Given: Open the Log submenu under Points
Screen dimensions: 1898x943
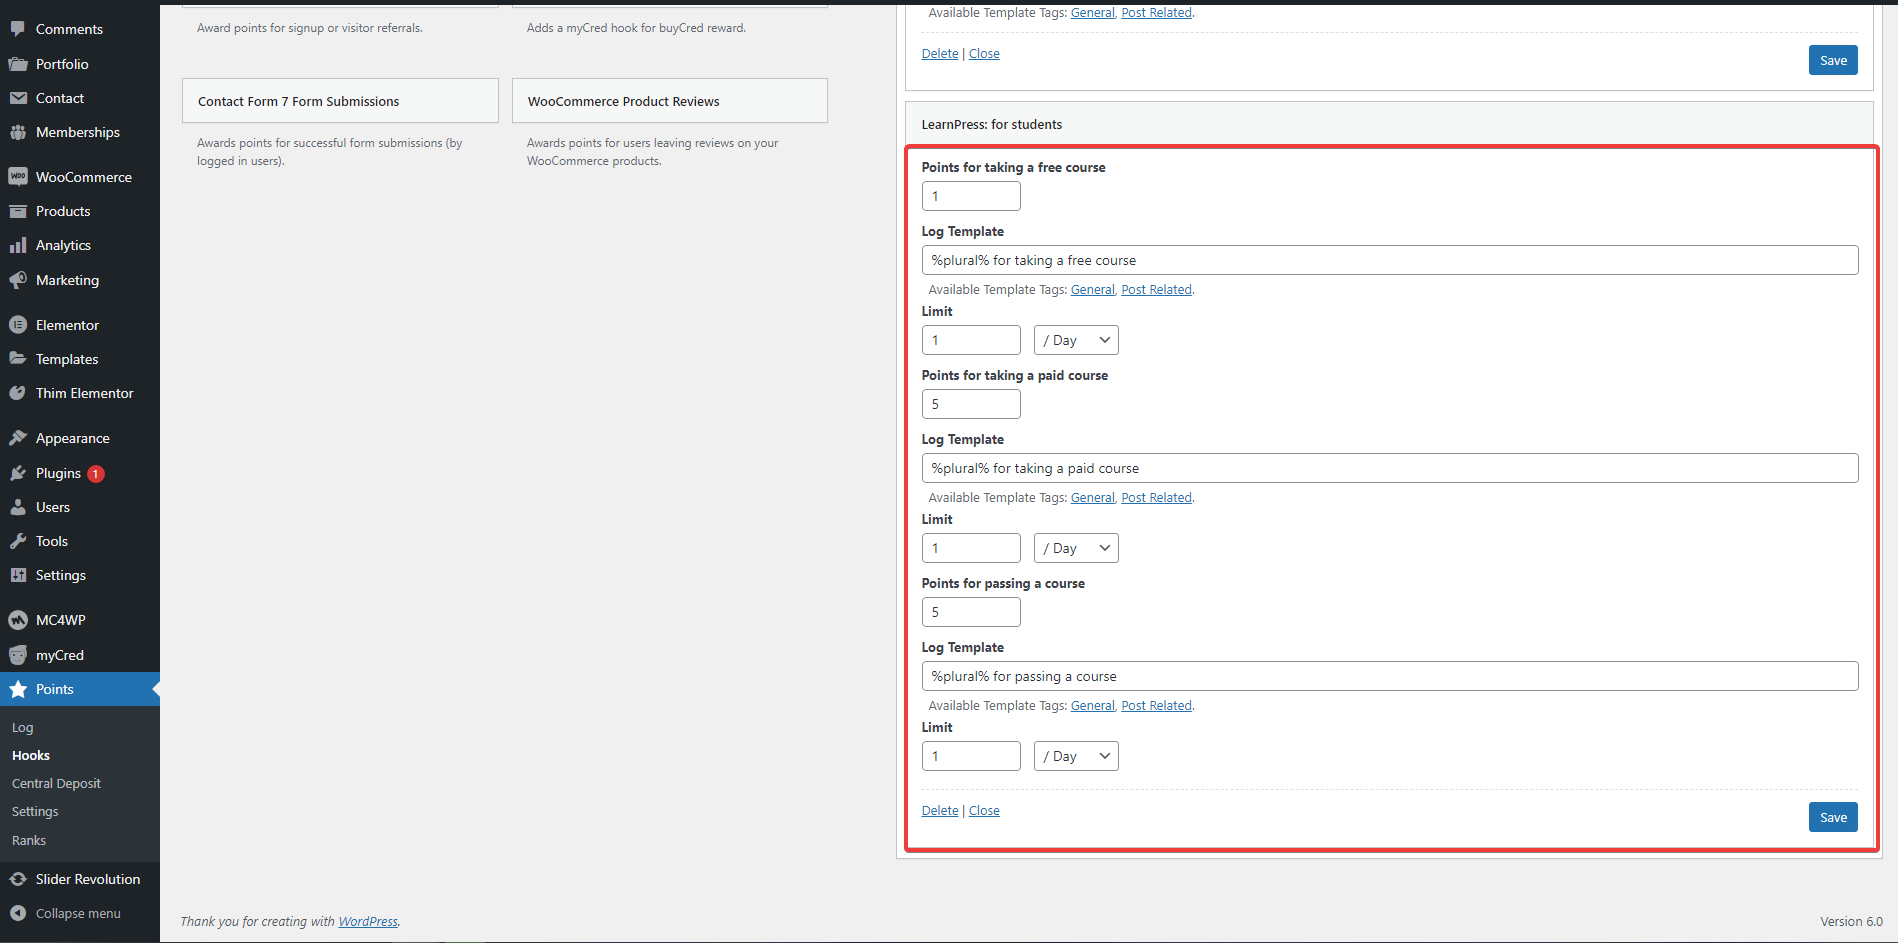Looking at the screenshot, I should click(23, 727).
